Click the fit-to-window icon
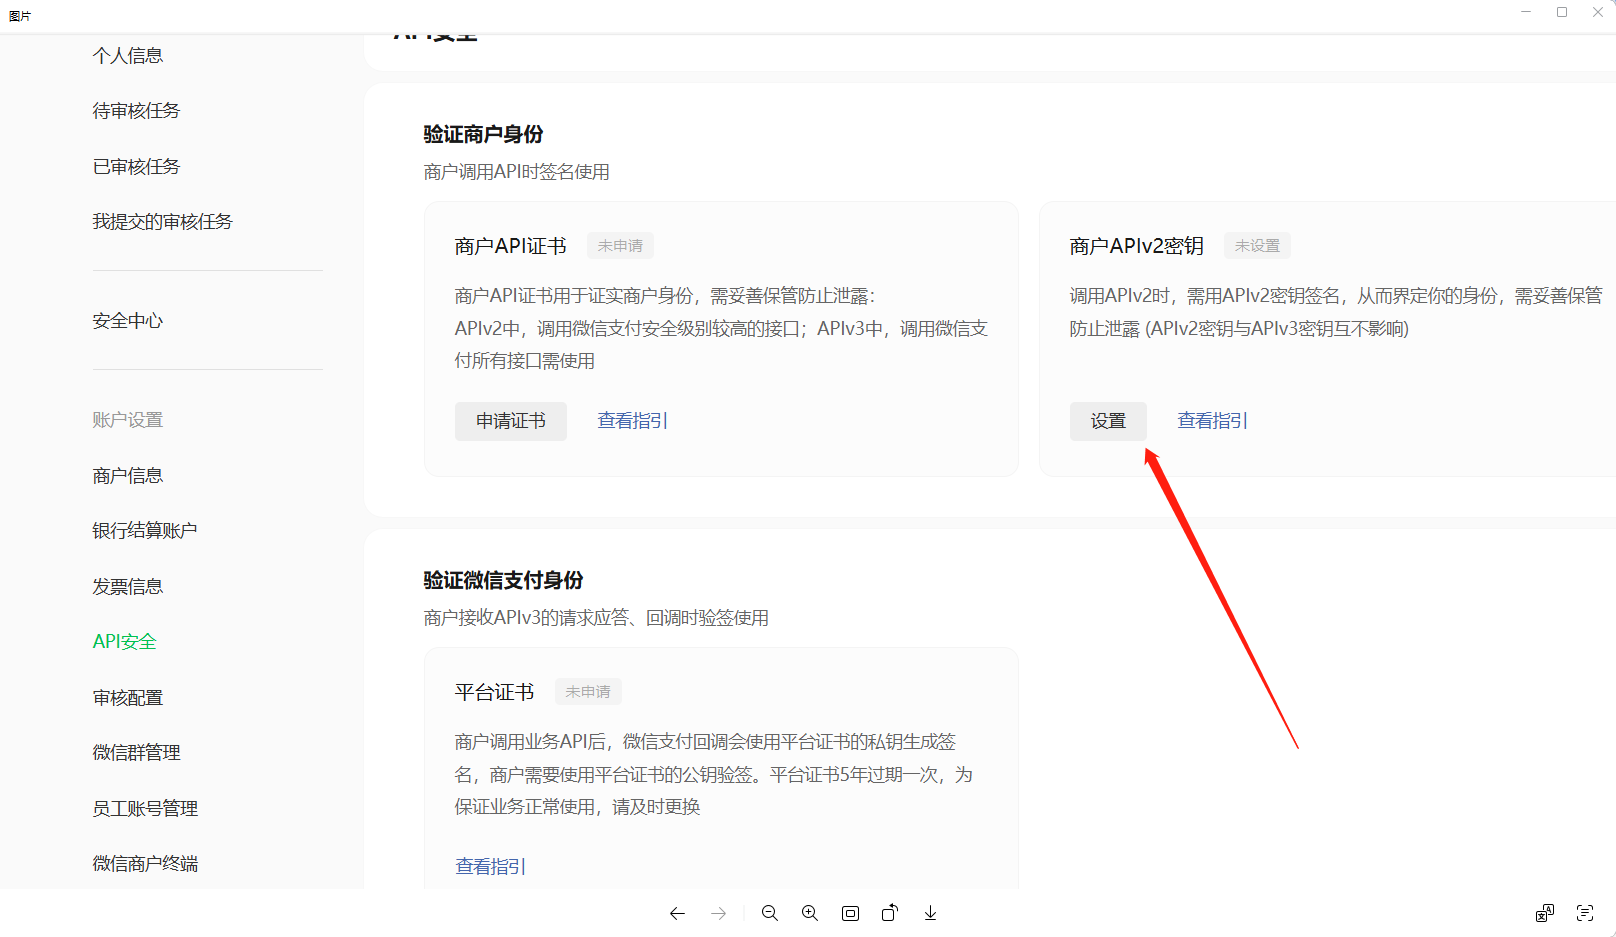The image size is (1616, 937). [x=850, y=913]
